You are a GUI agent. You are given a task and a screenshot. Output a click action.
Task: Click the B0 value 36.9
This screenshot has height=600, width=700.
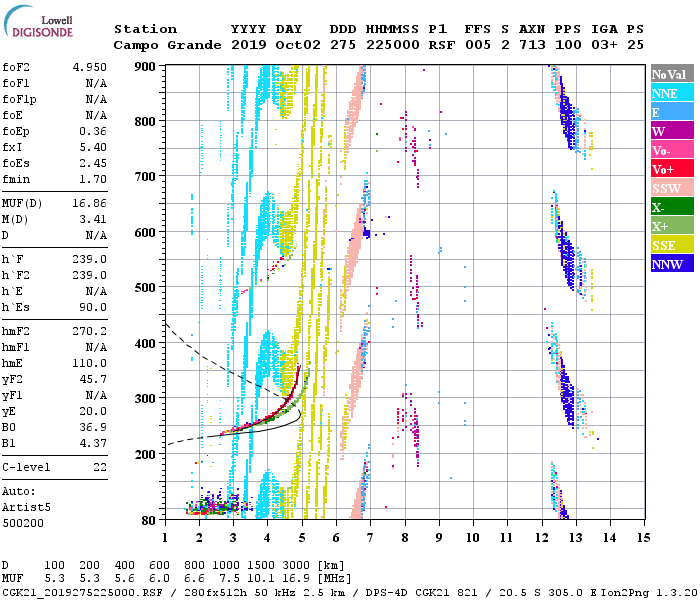pyautogui.click(x=93, y=427)
